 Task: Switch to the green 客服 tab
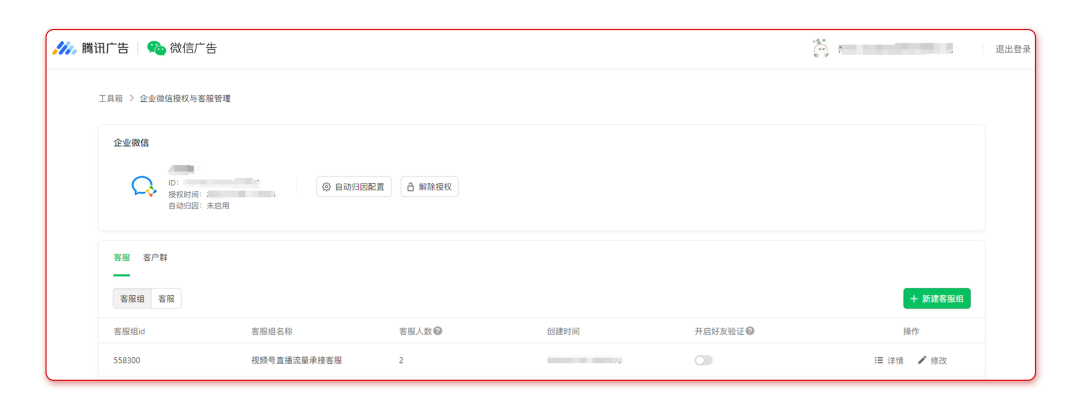(x=121, y=258)
